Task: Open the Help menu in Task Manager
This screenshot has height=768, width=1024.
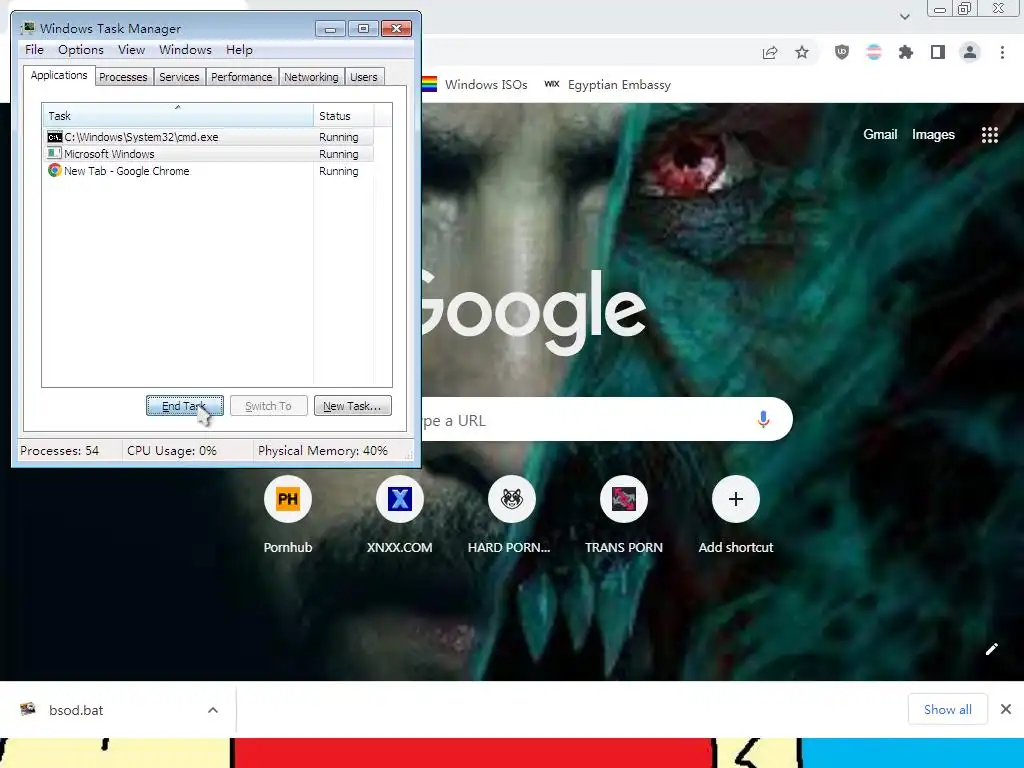Action: pos(239,50)
